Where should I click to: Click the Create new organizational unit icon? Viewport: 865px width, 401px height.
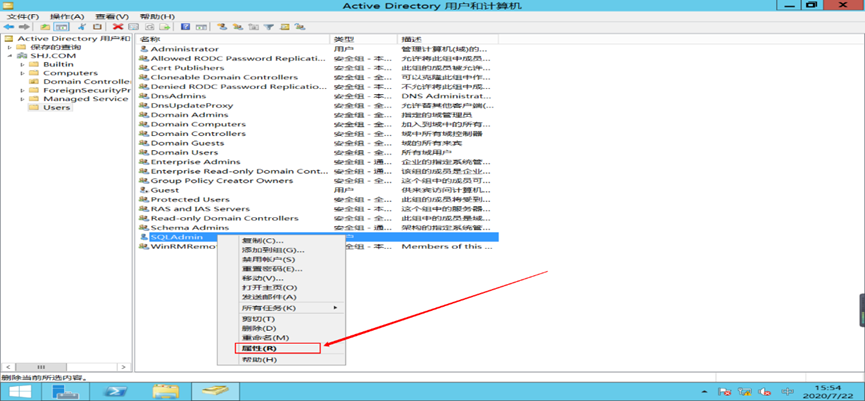pos(253,26)
